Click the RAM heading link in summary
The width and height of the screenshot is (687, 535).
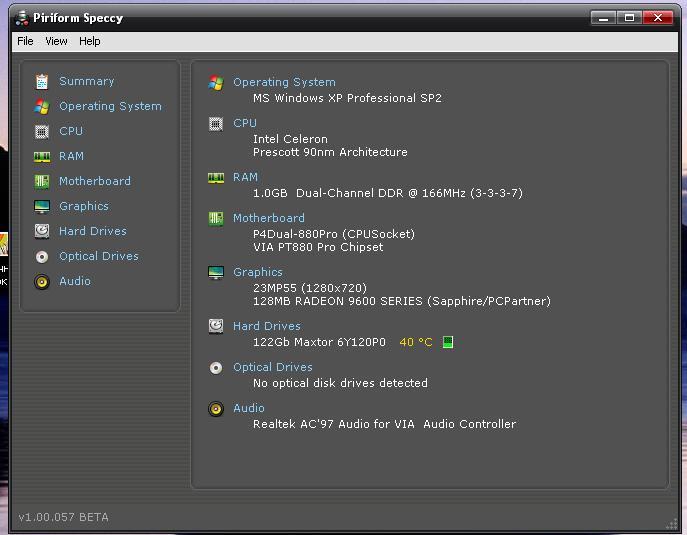tap(245, 177)
